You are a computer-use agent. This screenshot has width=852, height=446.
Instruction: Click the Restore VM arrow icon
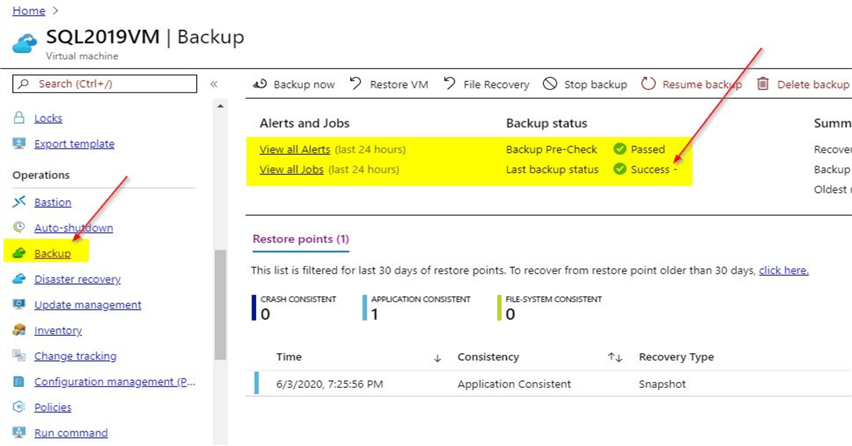[355, 84]
